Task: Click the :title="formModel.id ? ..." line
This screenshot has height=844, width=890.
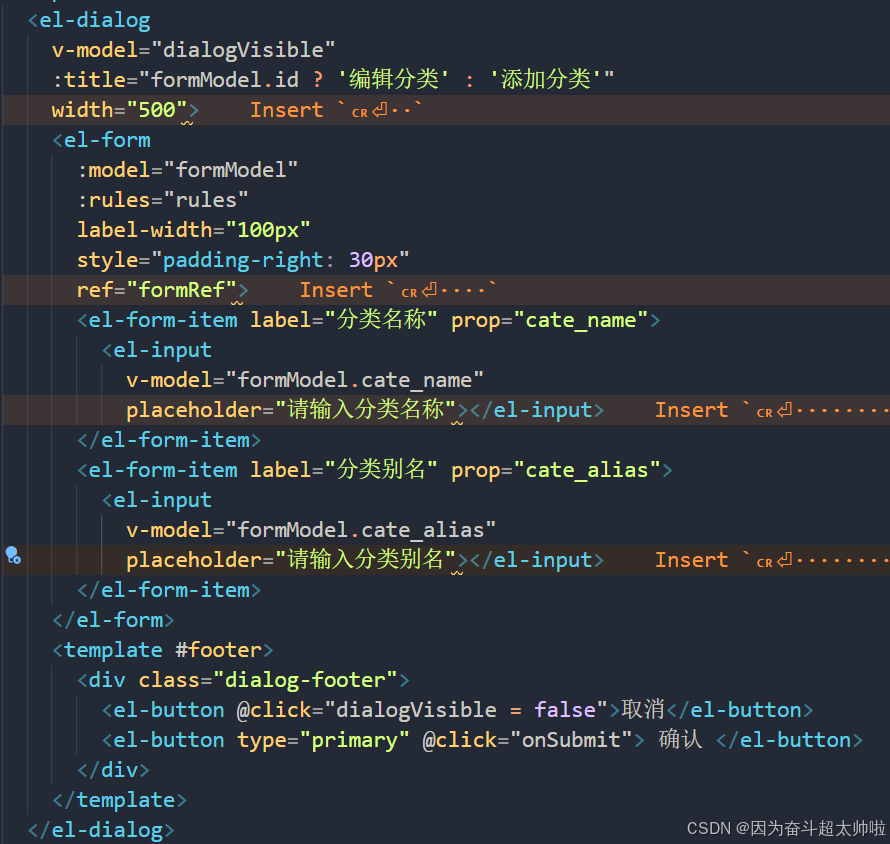Action: 333,79
